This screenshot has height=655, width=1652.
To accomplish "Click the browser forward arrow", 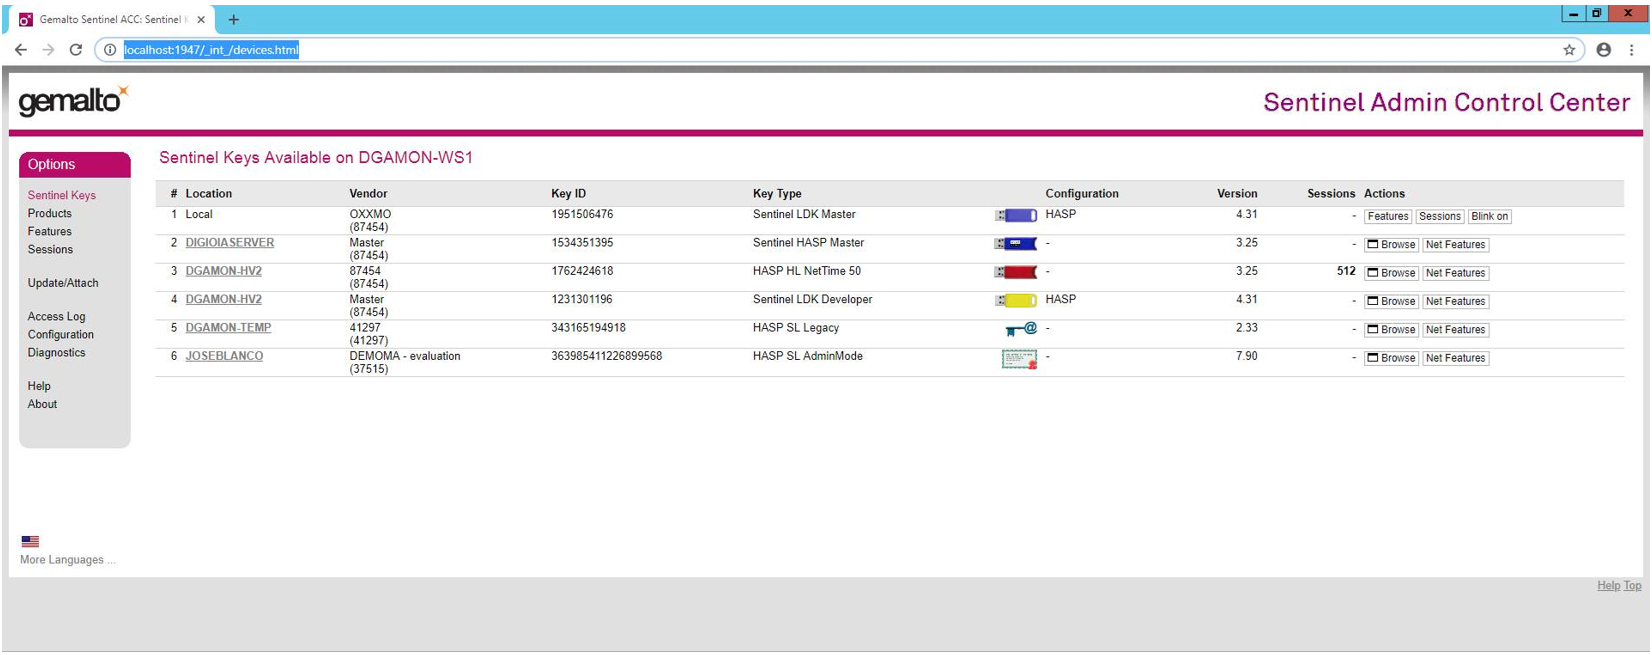I will pos(48,50).
